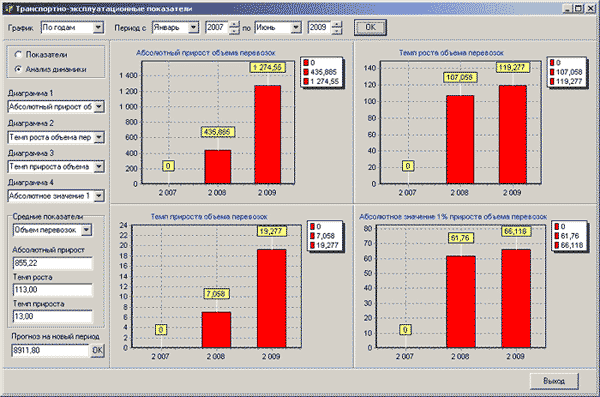Click the 2008 bar in Темп роста chart
600x397 pixels.
coord(460,140)
